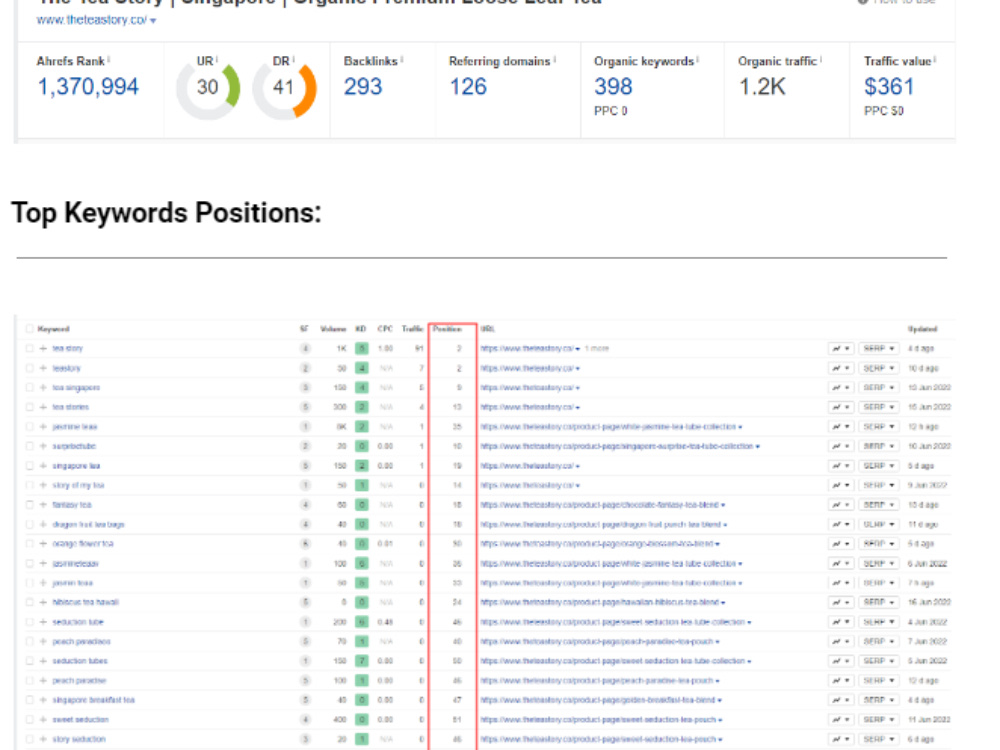The image size is (1000, 750).
Task: Check the 'singapore breakfast tea' row checkbox
Action: 29,700
